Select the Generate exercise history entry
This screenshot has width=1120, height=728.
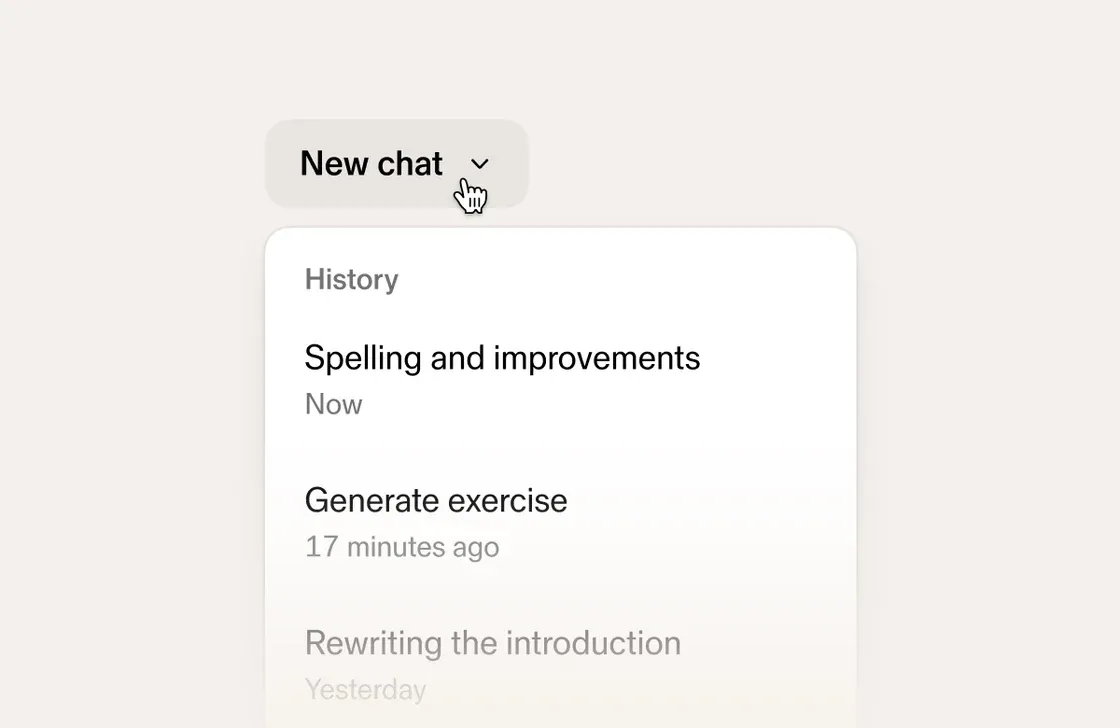click(x=436, y=500)
